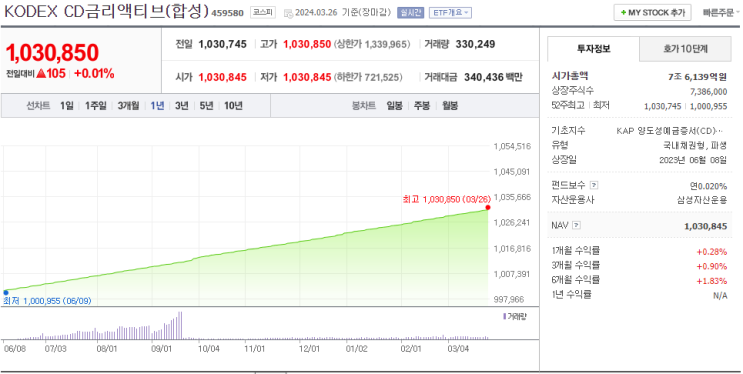Click the red up-triangle next to 105
The width and height of the screenshot is (743, 374).
pyautogui.click(x=41, y=73)
